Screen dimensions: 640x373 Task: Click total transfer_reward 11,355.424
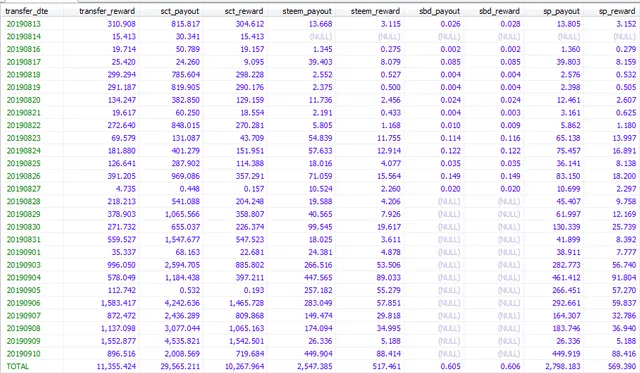click(116, 366)
